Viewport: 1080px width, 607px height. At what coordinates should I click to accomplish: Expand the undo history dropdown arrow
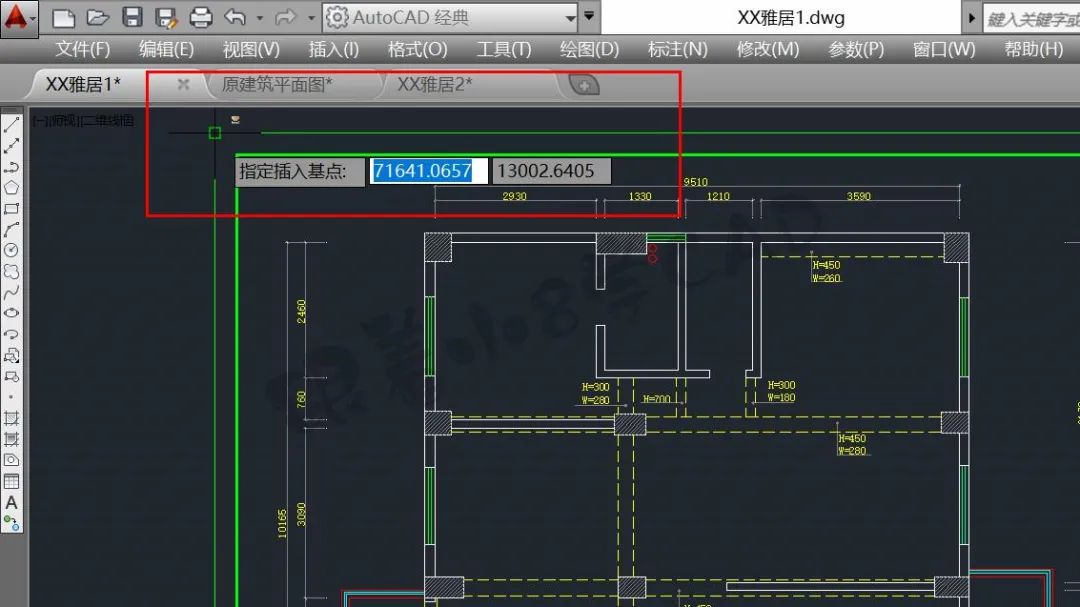click(260, 18)
